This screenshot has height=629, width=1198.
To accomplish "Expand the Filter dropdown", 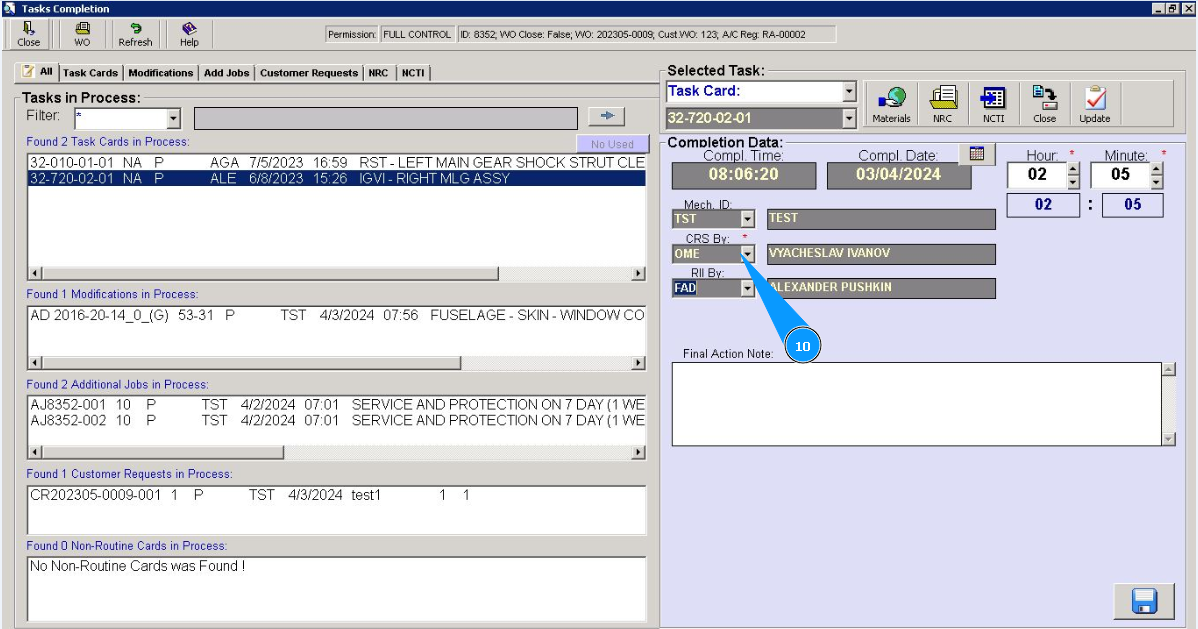I will point(173,119).
